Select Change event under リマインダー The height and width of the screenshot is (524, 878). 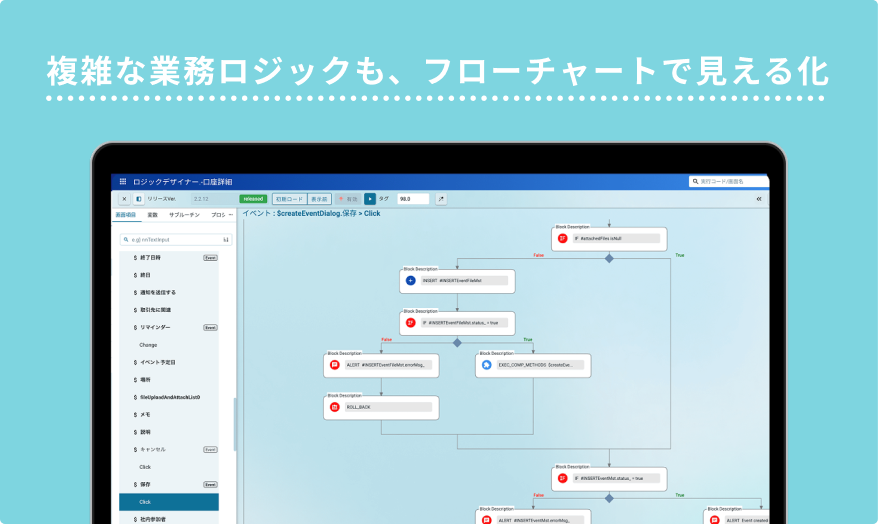point(148,345)
